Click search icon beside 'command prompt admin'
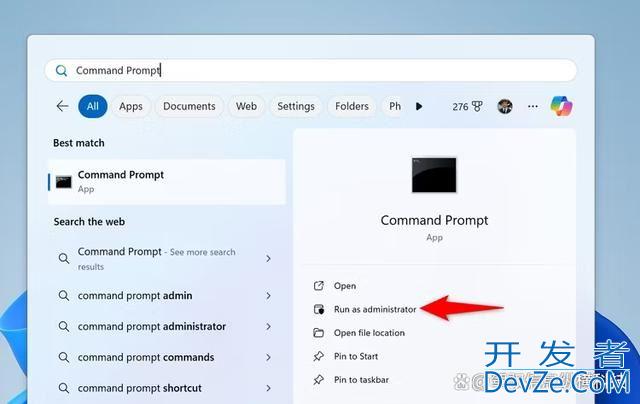This screenshot has height=404, width=640. click(64, 295)
